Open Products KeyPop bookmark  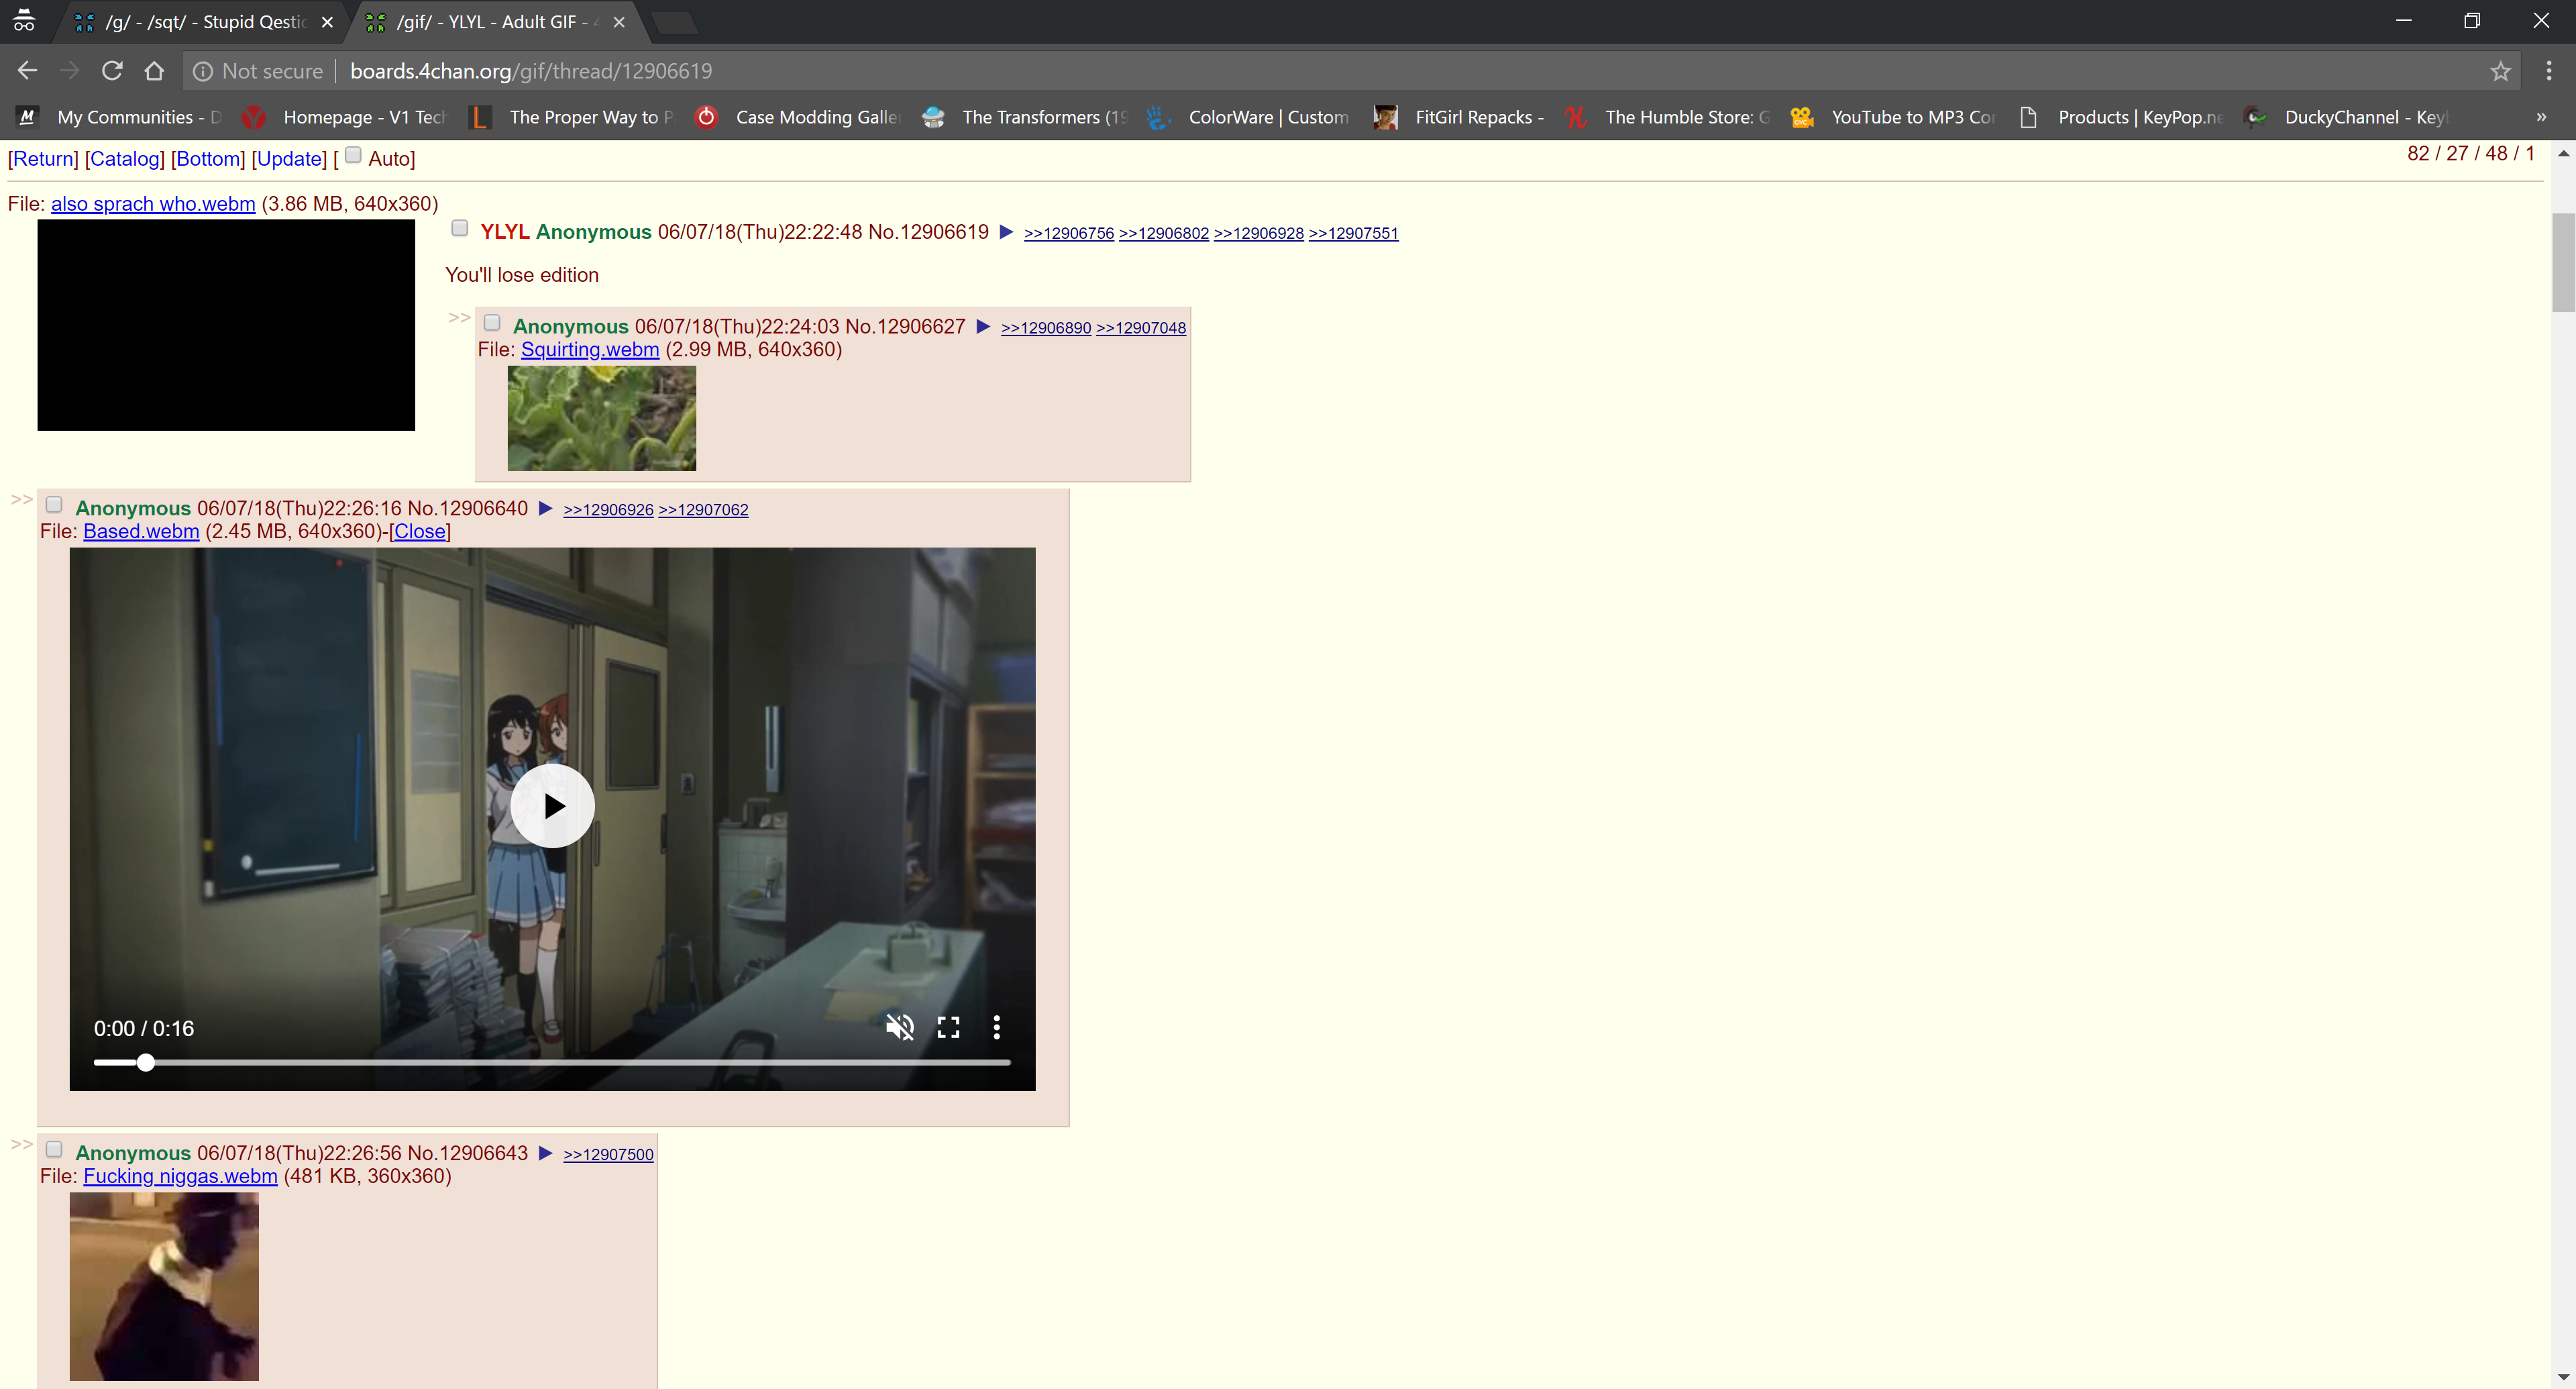click(x=2121, y=117)
